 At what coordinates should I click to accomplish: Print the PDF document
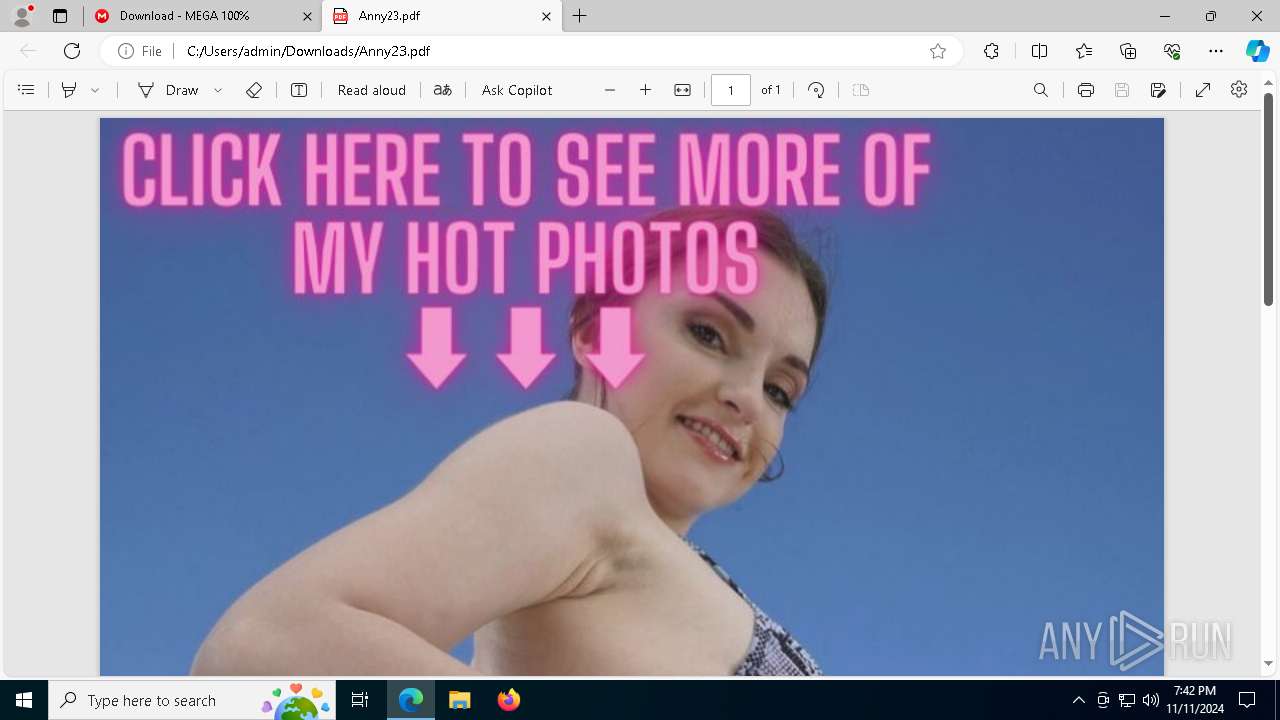(1086, 90)
